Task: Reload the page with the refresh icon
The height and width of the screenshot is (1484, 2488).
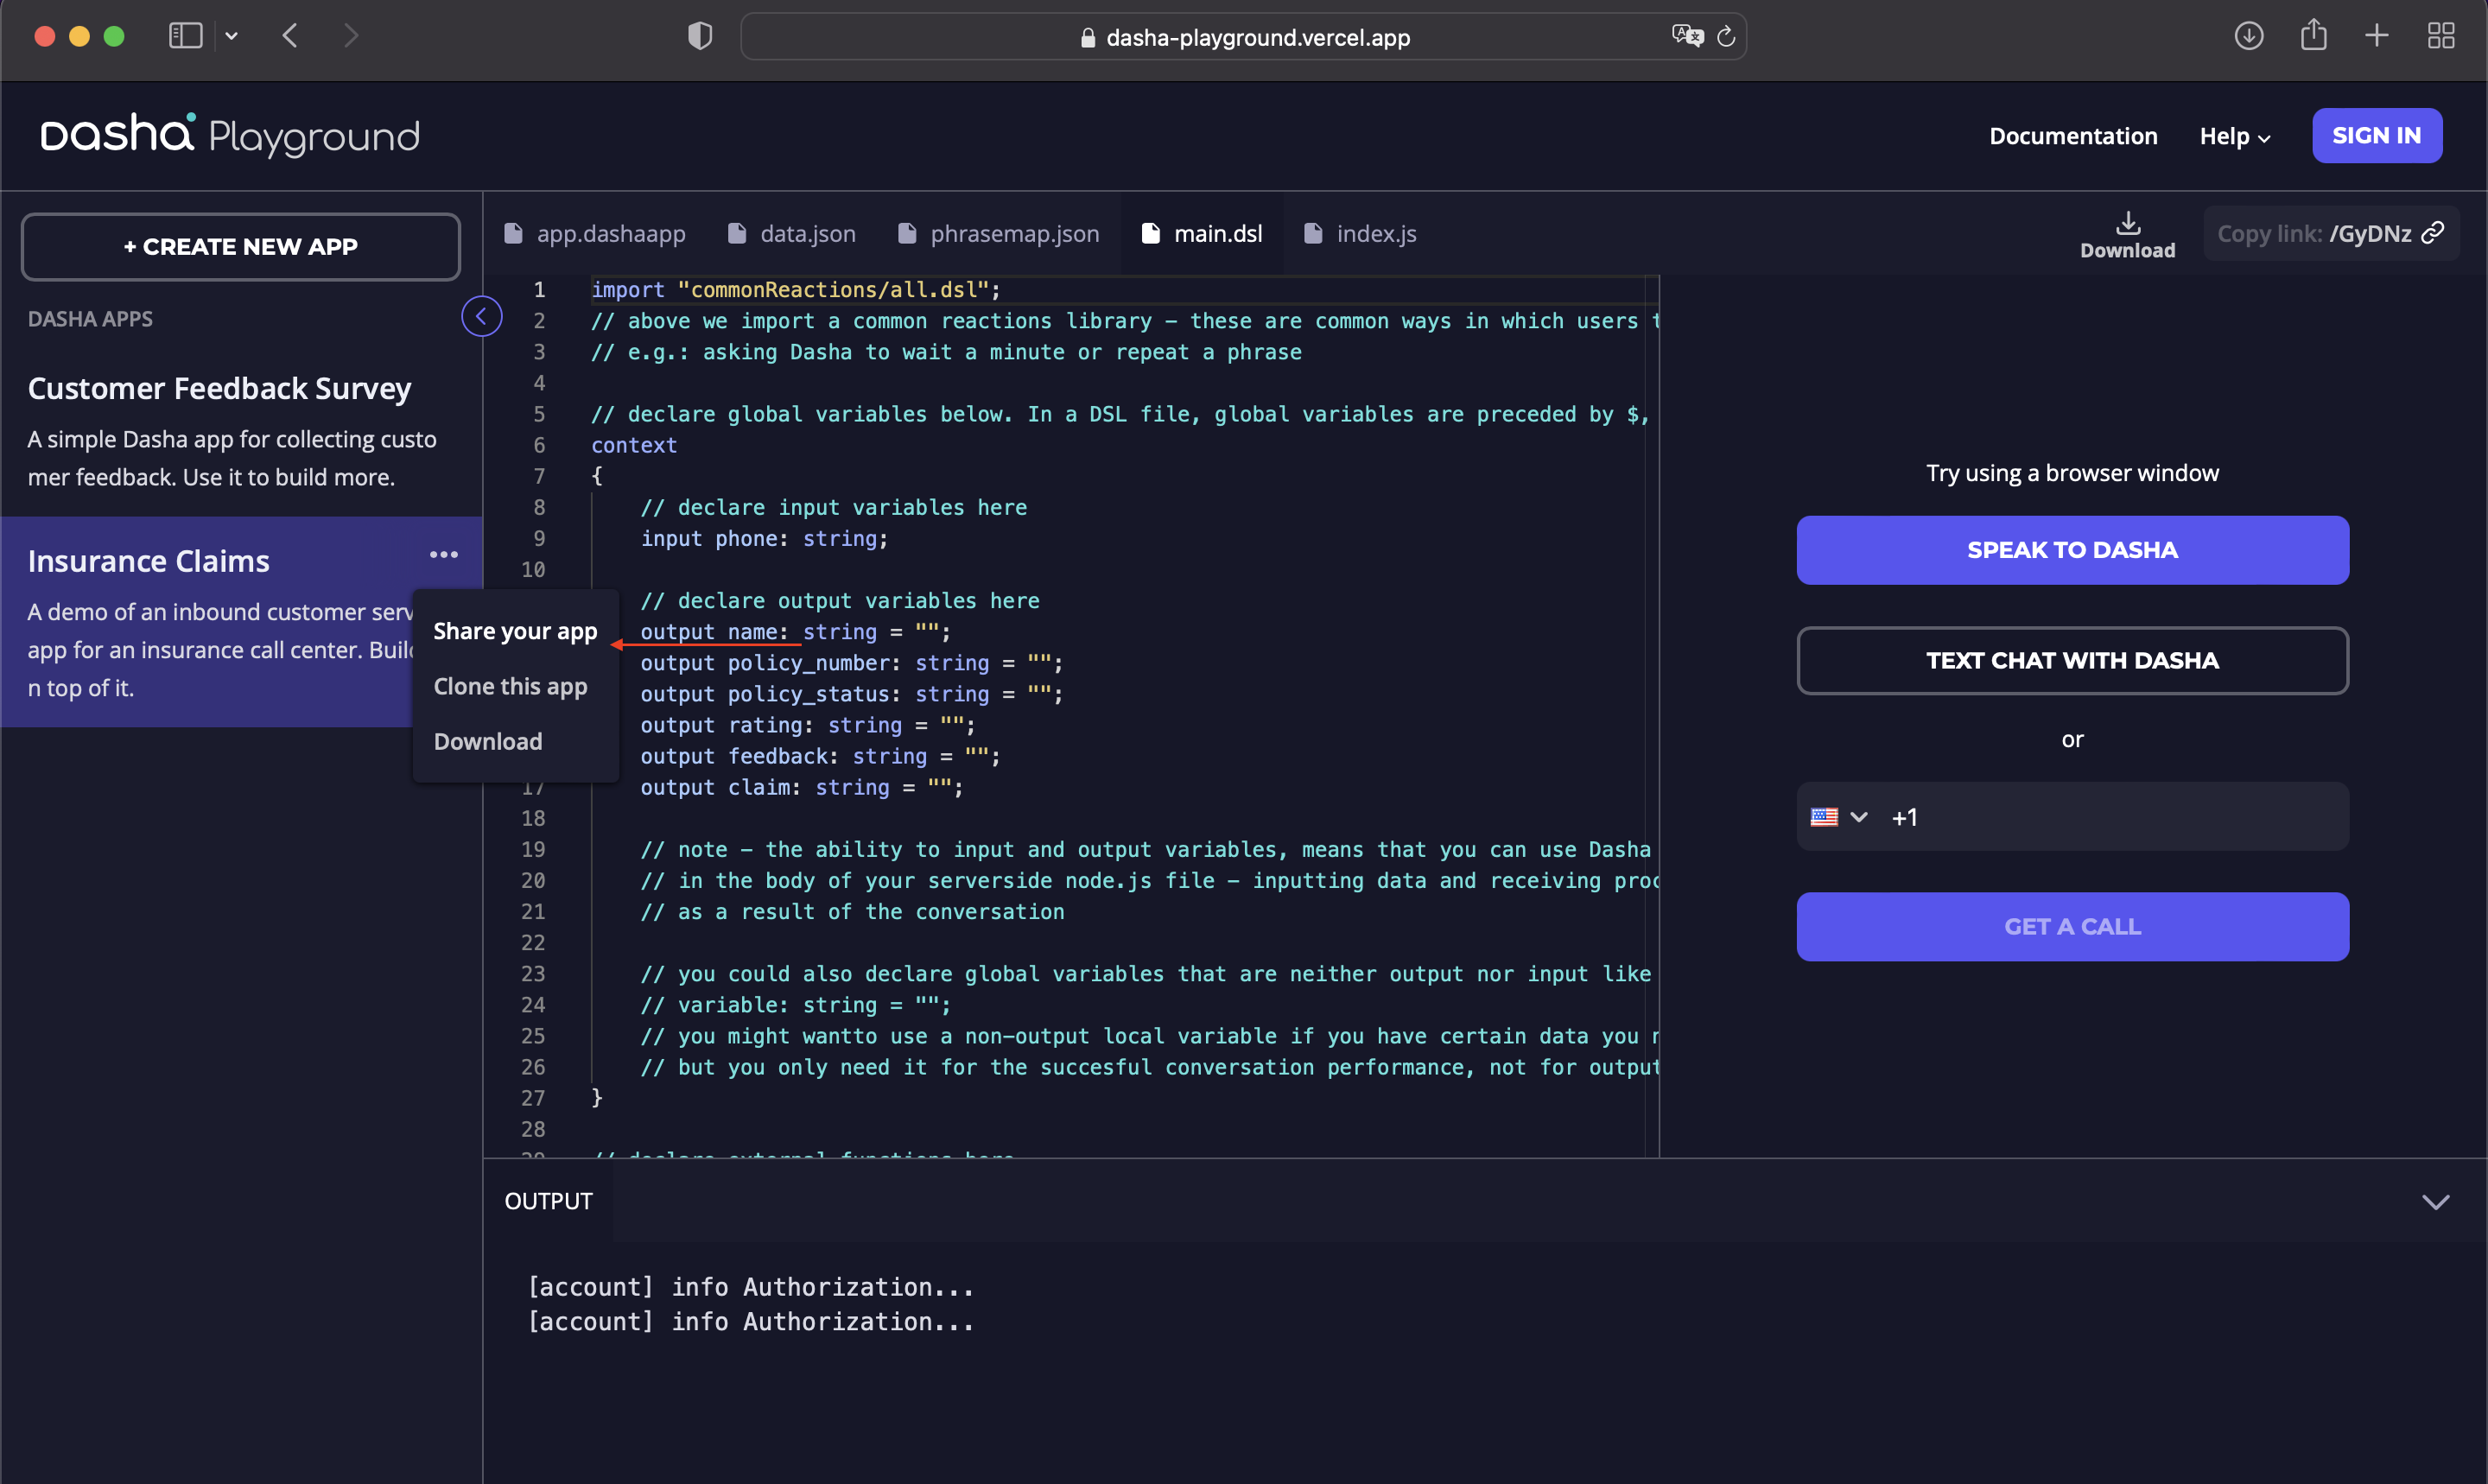Action: pyautogui.click(x=1726, y=37)
